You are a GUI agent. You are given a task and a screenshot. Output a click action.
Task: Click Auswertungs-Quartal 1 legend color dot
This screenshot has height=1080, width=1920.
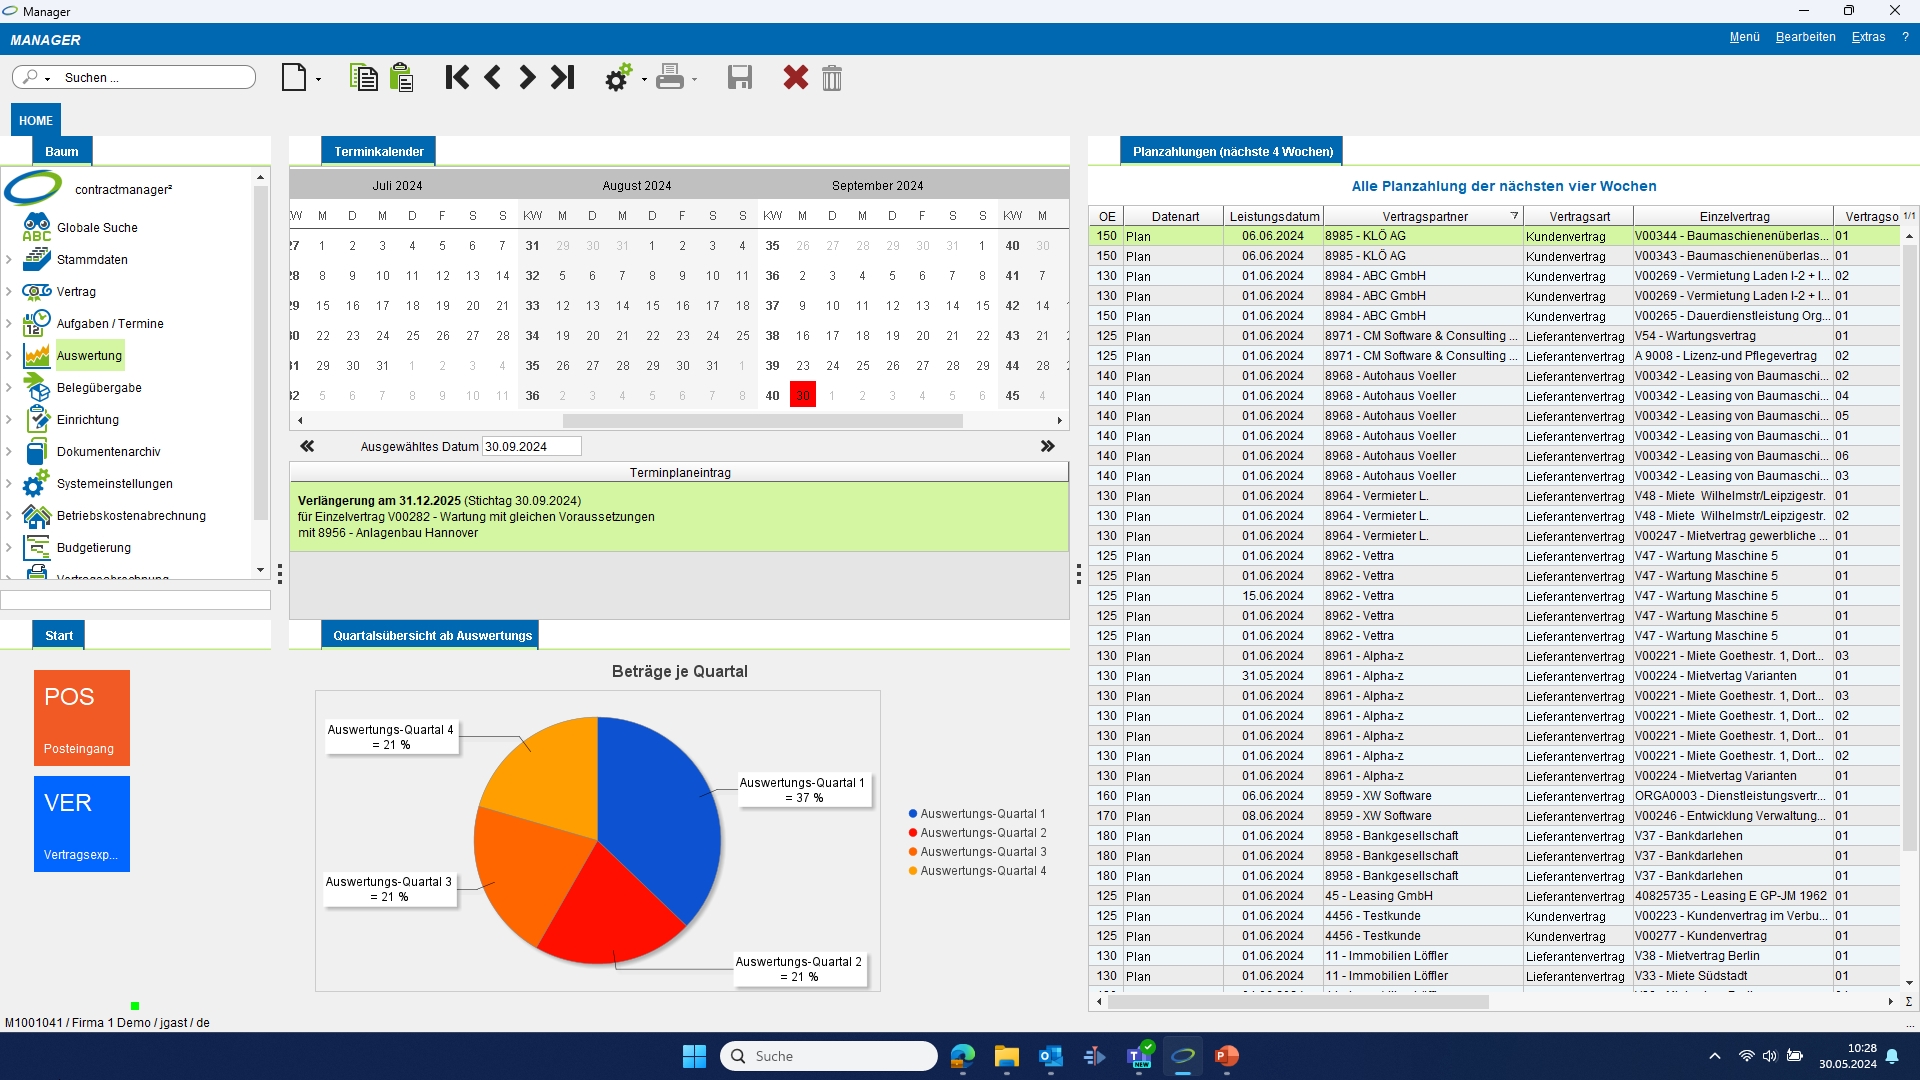click(912, 814)
